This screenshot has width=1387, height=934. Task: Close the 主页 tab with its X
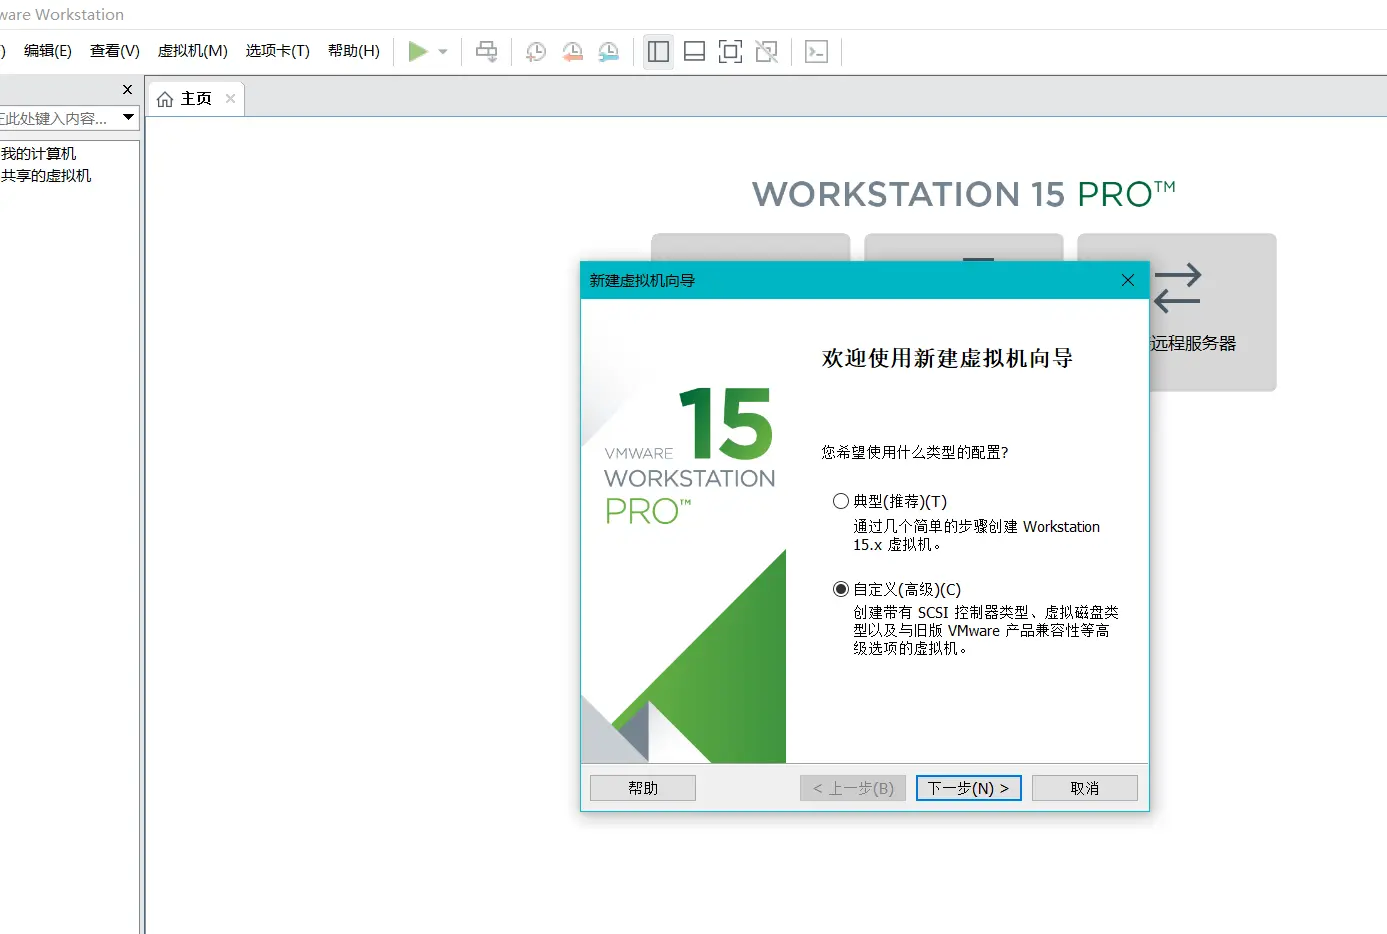click(x=231, y=98)
